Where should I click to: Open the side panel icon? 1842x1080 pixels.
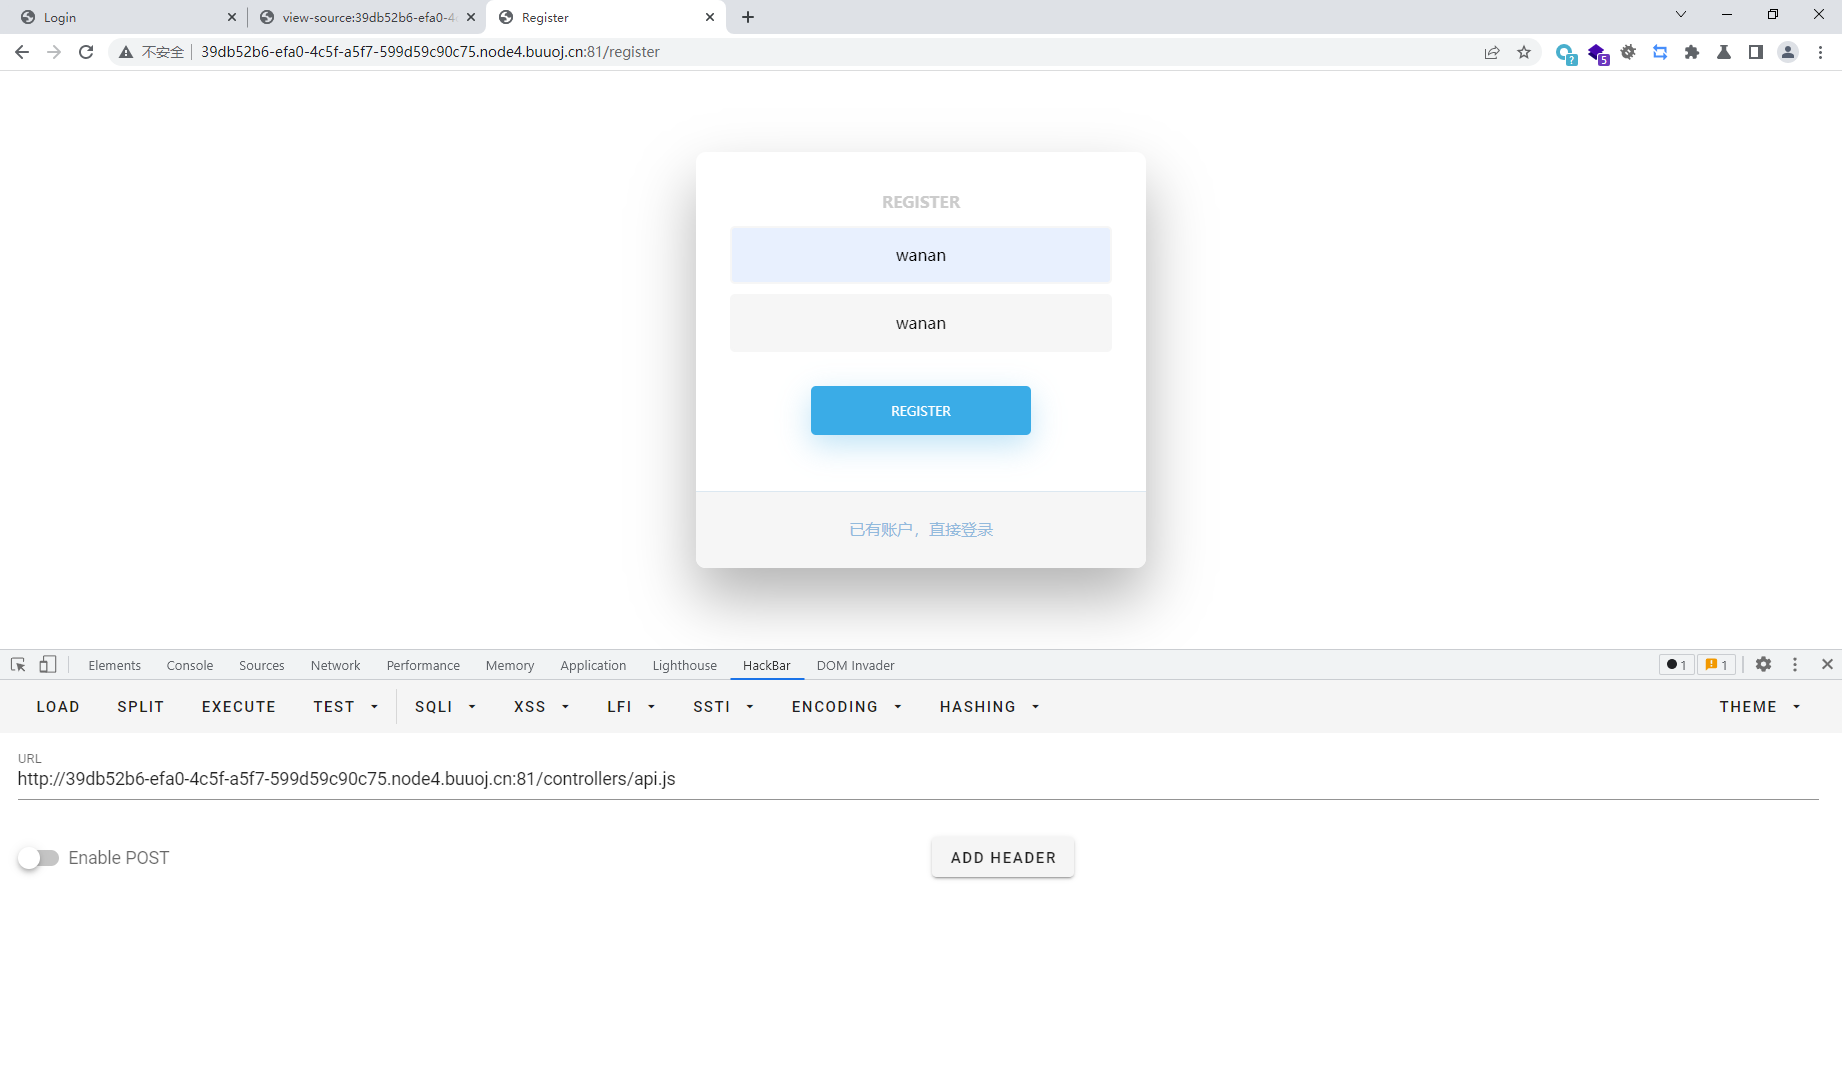point(1756,52)
